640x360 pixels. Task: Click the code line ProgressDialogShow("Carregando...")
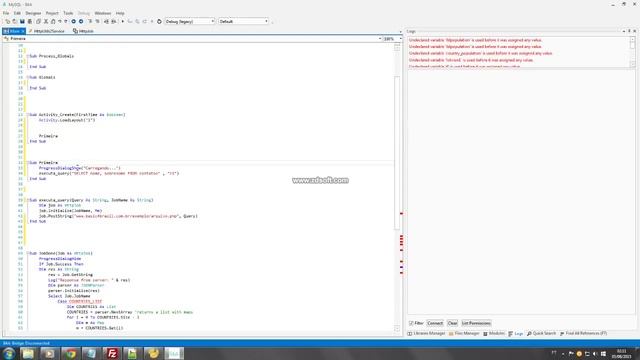(80, 168)
